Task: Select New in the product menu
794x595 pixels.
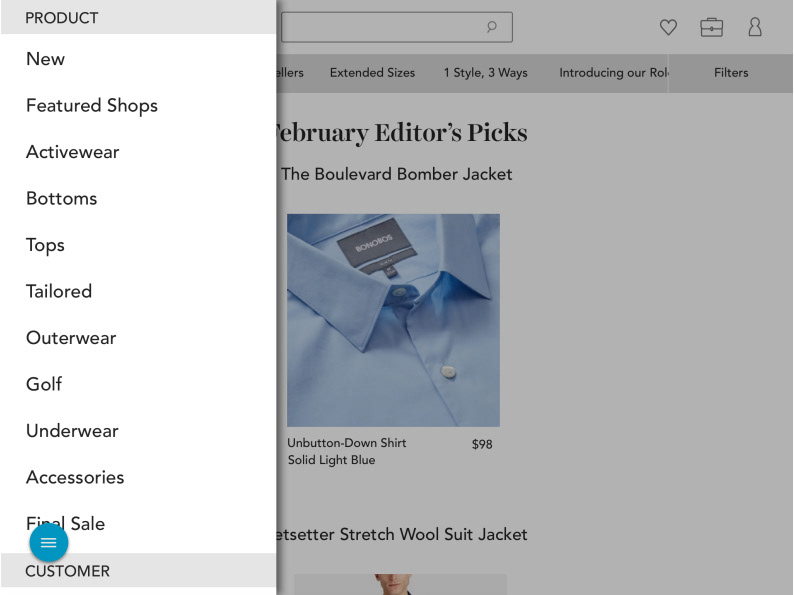Action: [x=46, y=59]
